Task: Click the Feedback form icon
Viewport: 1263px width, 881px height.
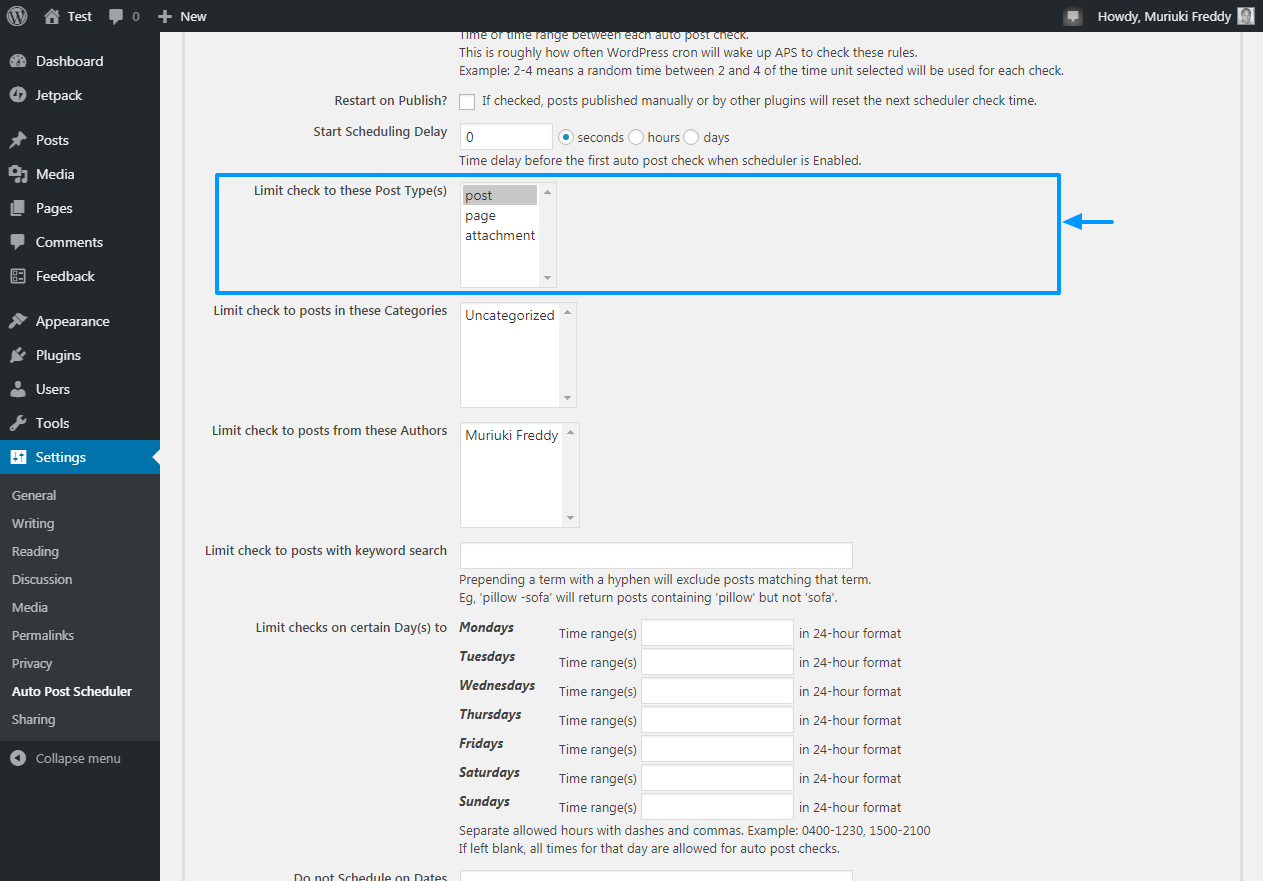Action: tap(18, 276)
